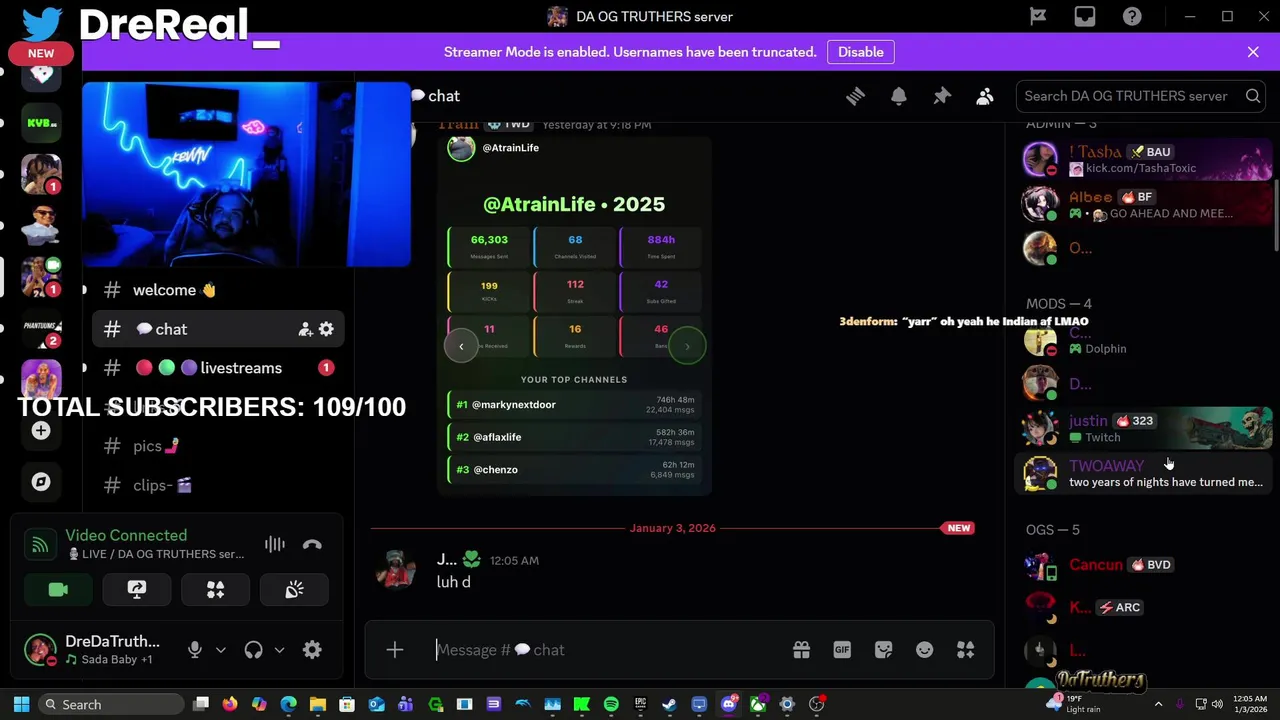Image resolution: width=1280 pixels, height=720 pixels.
Task: Click the Add a Server plus icon
Action: click(x=41, y=430)
